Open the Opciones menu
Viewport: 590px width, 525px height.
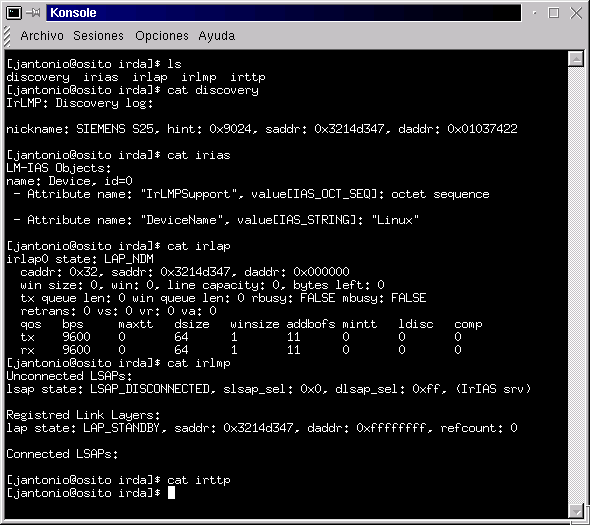click(162, 36)
